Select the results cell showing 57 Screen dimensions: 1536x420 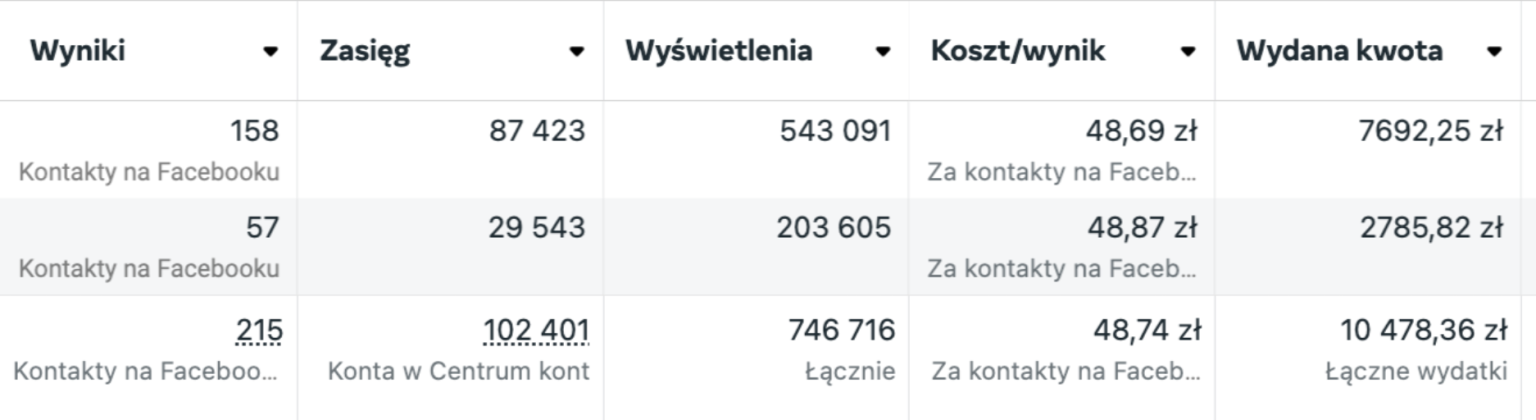[x=262, y=228]
